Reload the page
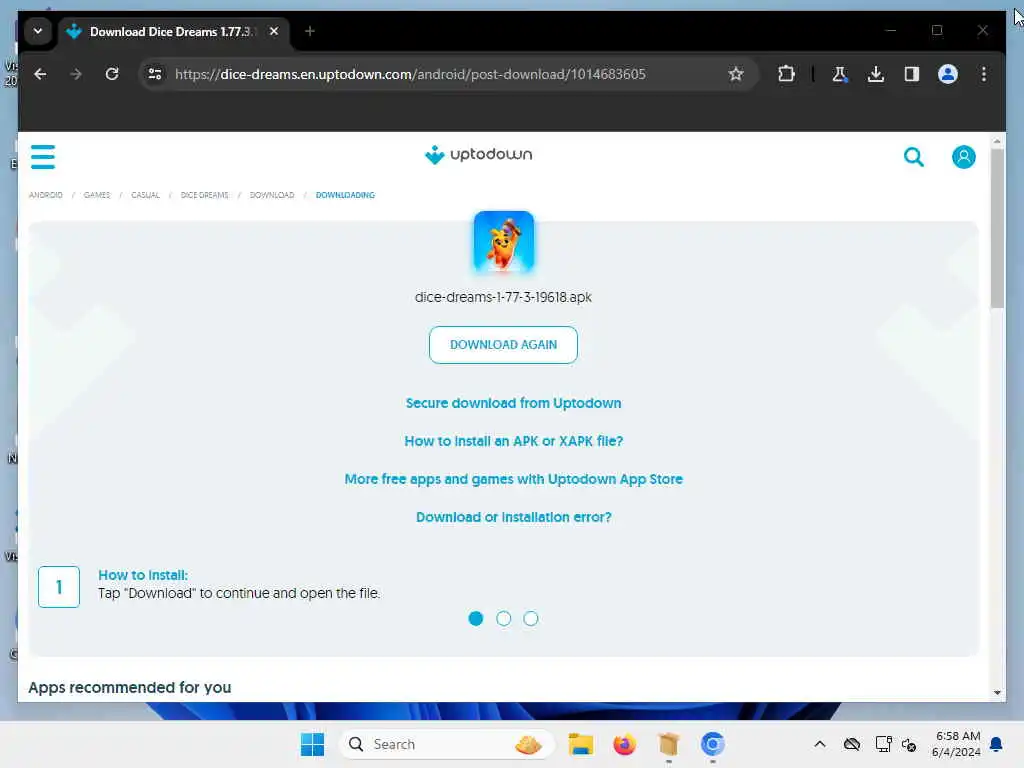Image resolution: width=1024 pixels, height=768 pixels. coord(112,74)
